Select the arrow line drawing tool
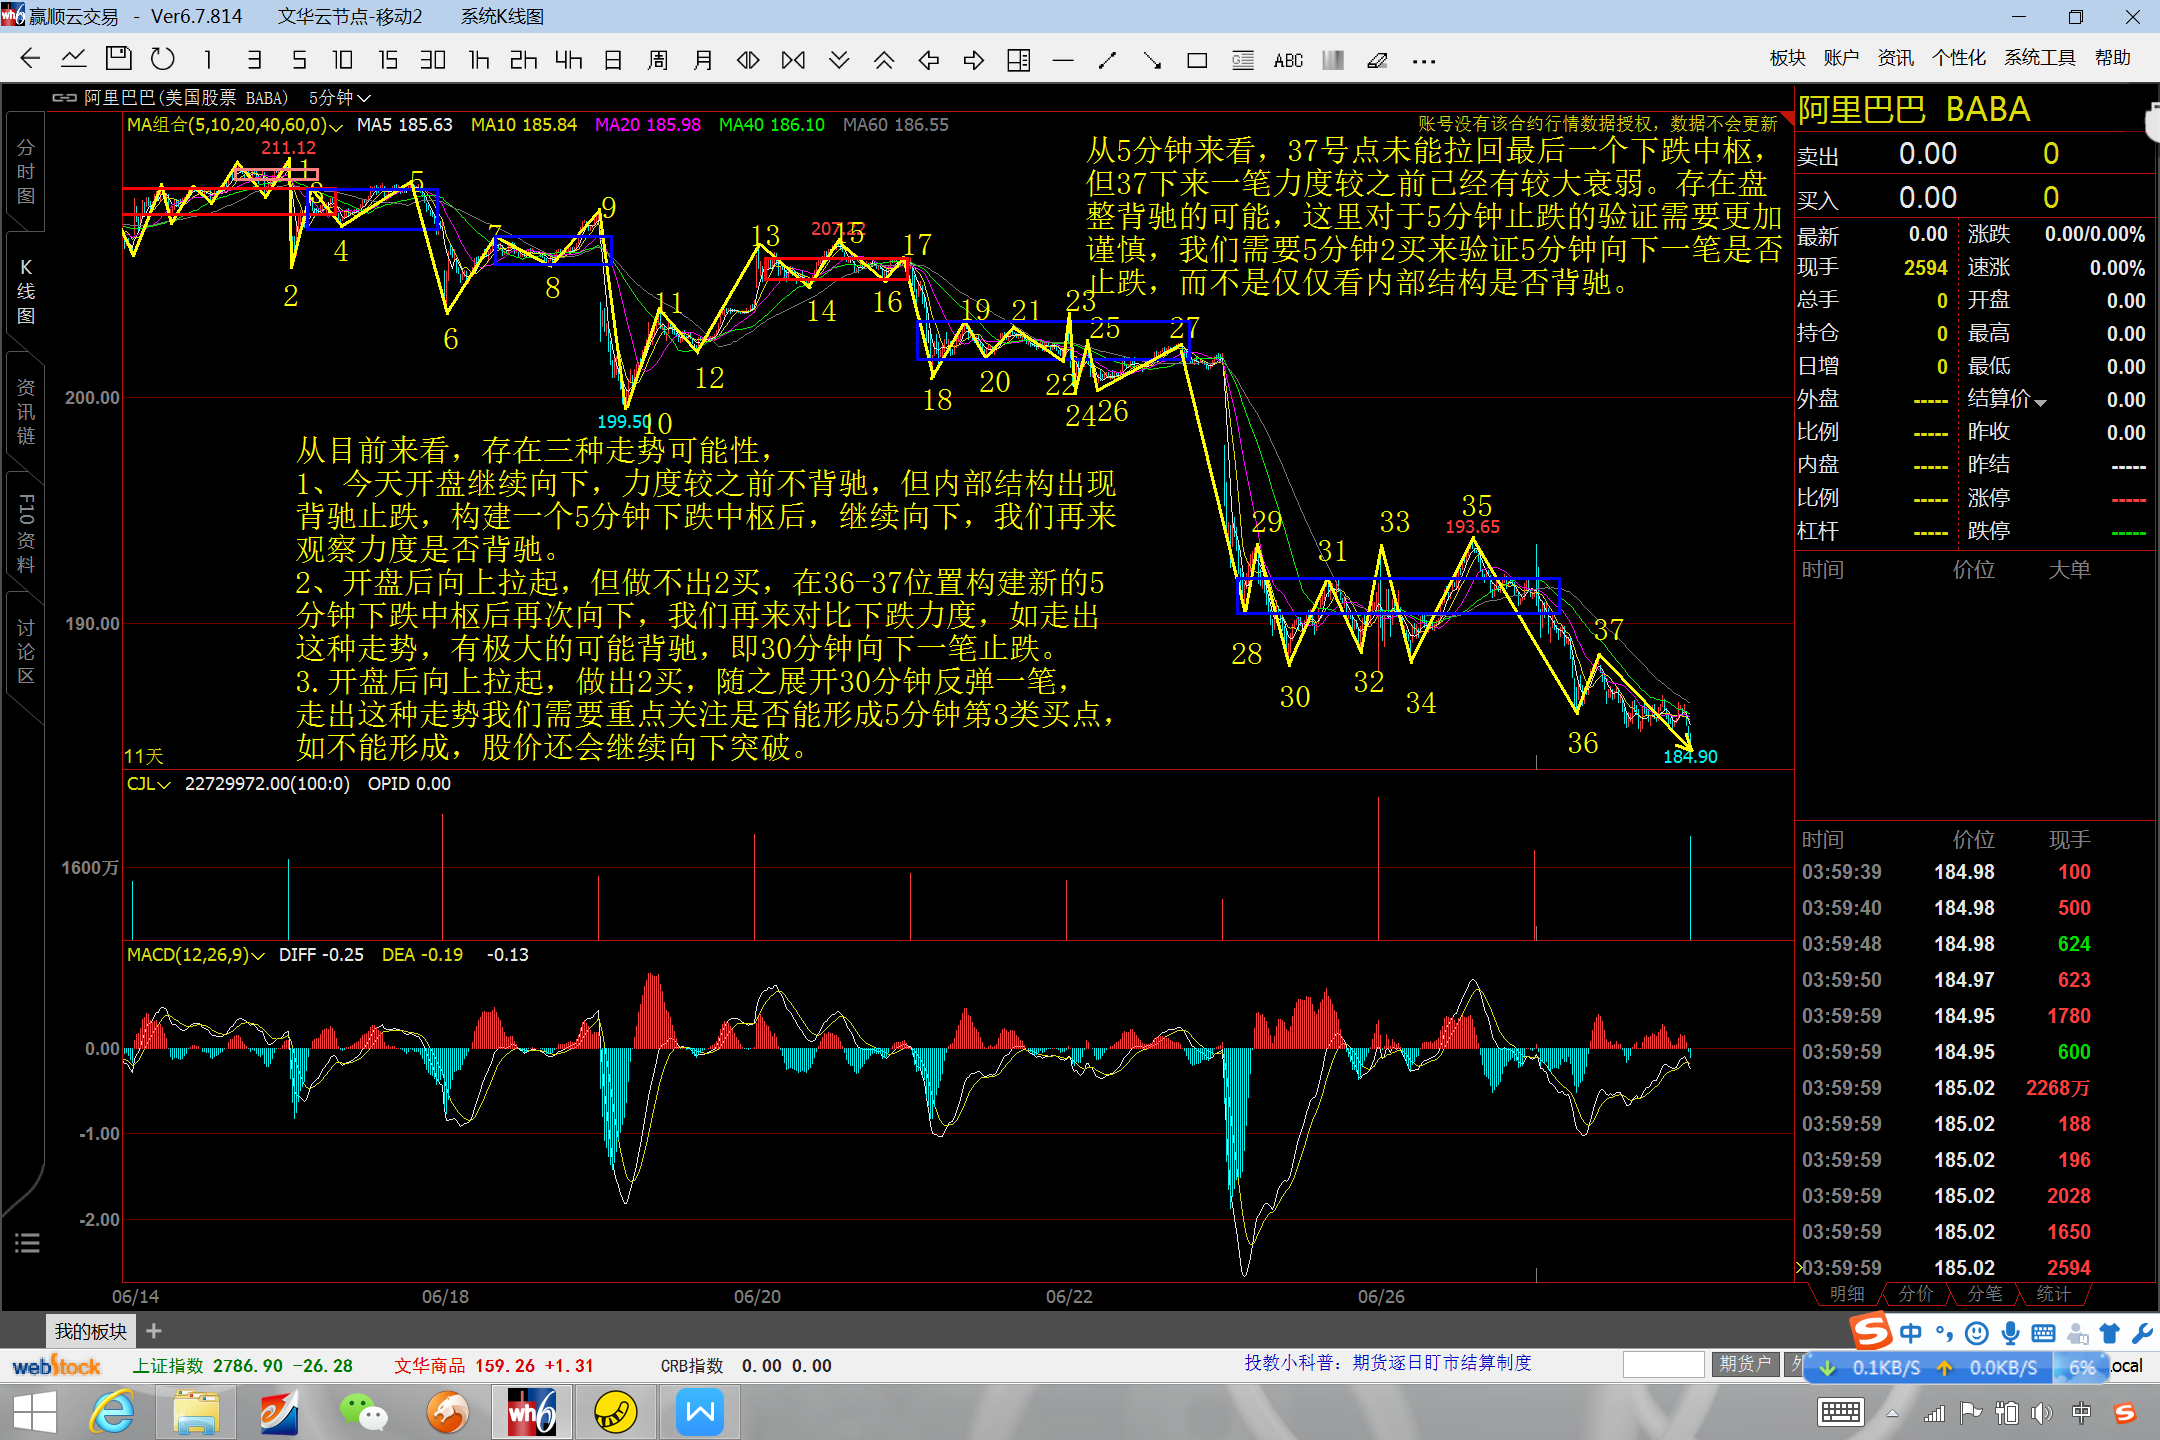This screenshot has width=2160, height=1440. point(1152,61)
